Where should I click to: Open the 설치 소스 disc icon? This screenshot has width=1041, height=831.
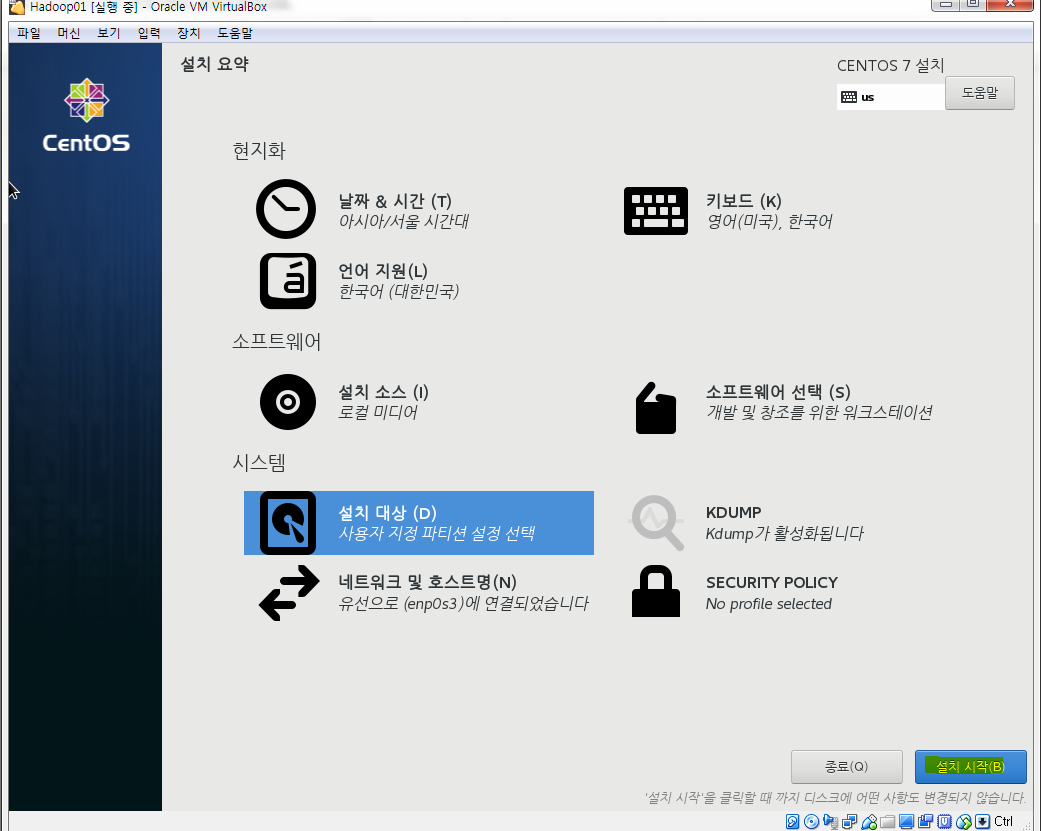(287, 402)
